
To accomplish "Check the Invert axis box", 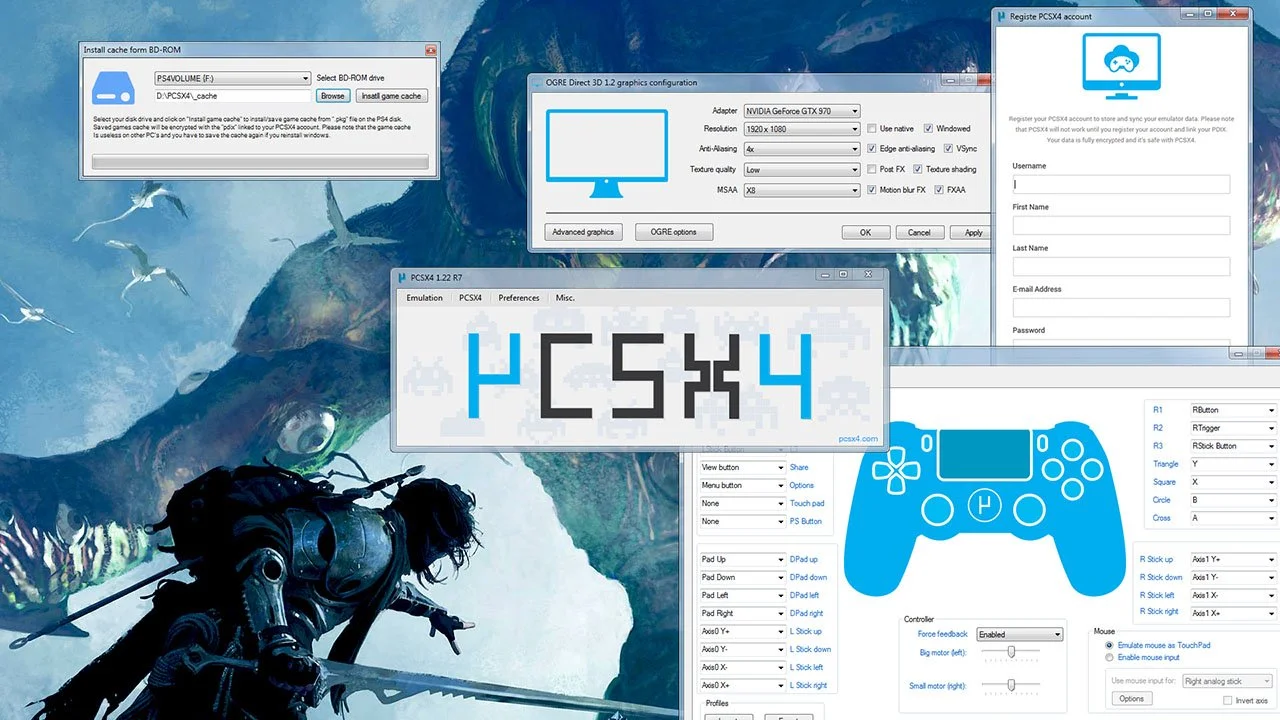I will click(1228, 700).
